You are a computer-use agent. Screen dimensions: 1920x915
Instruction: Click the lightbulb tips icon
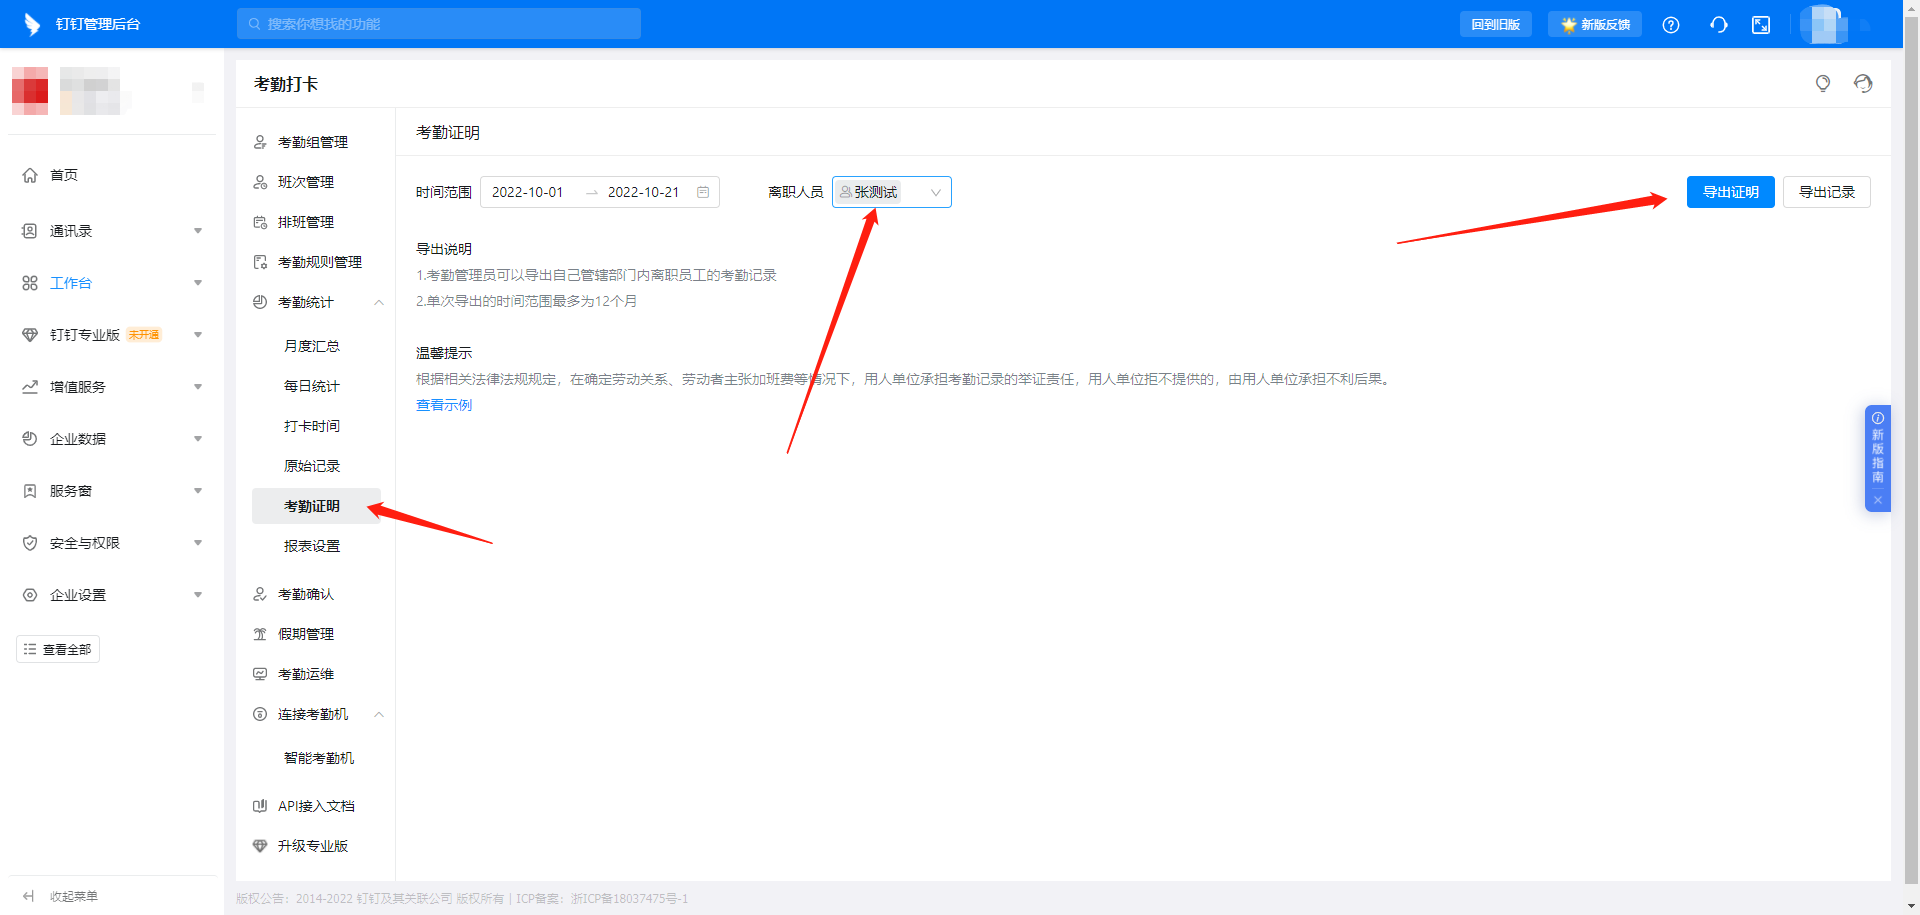coord(1822,84)
